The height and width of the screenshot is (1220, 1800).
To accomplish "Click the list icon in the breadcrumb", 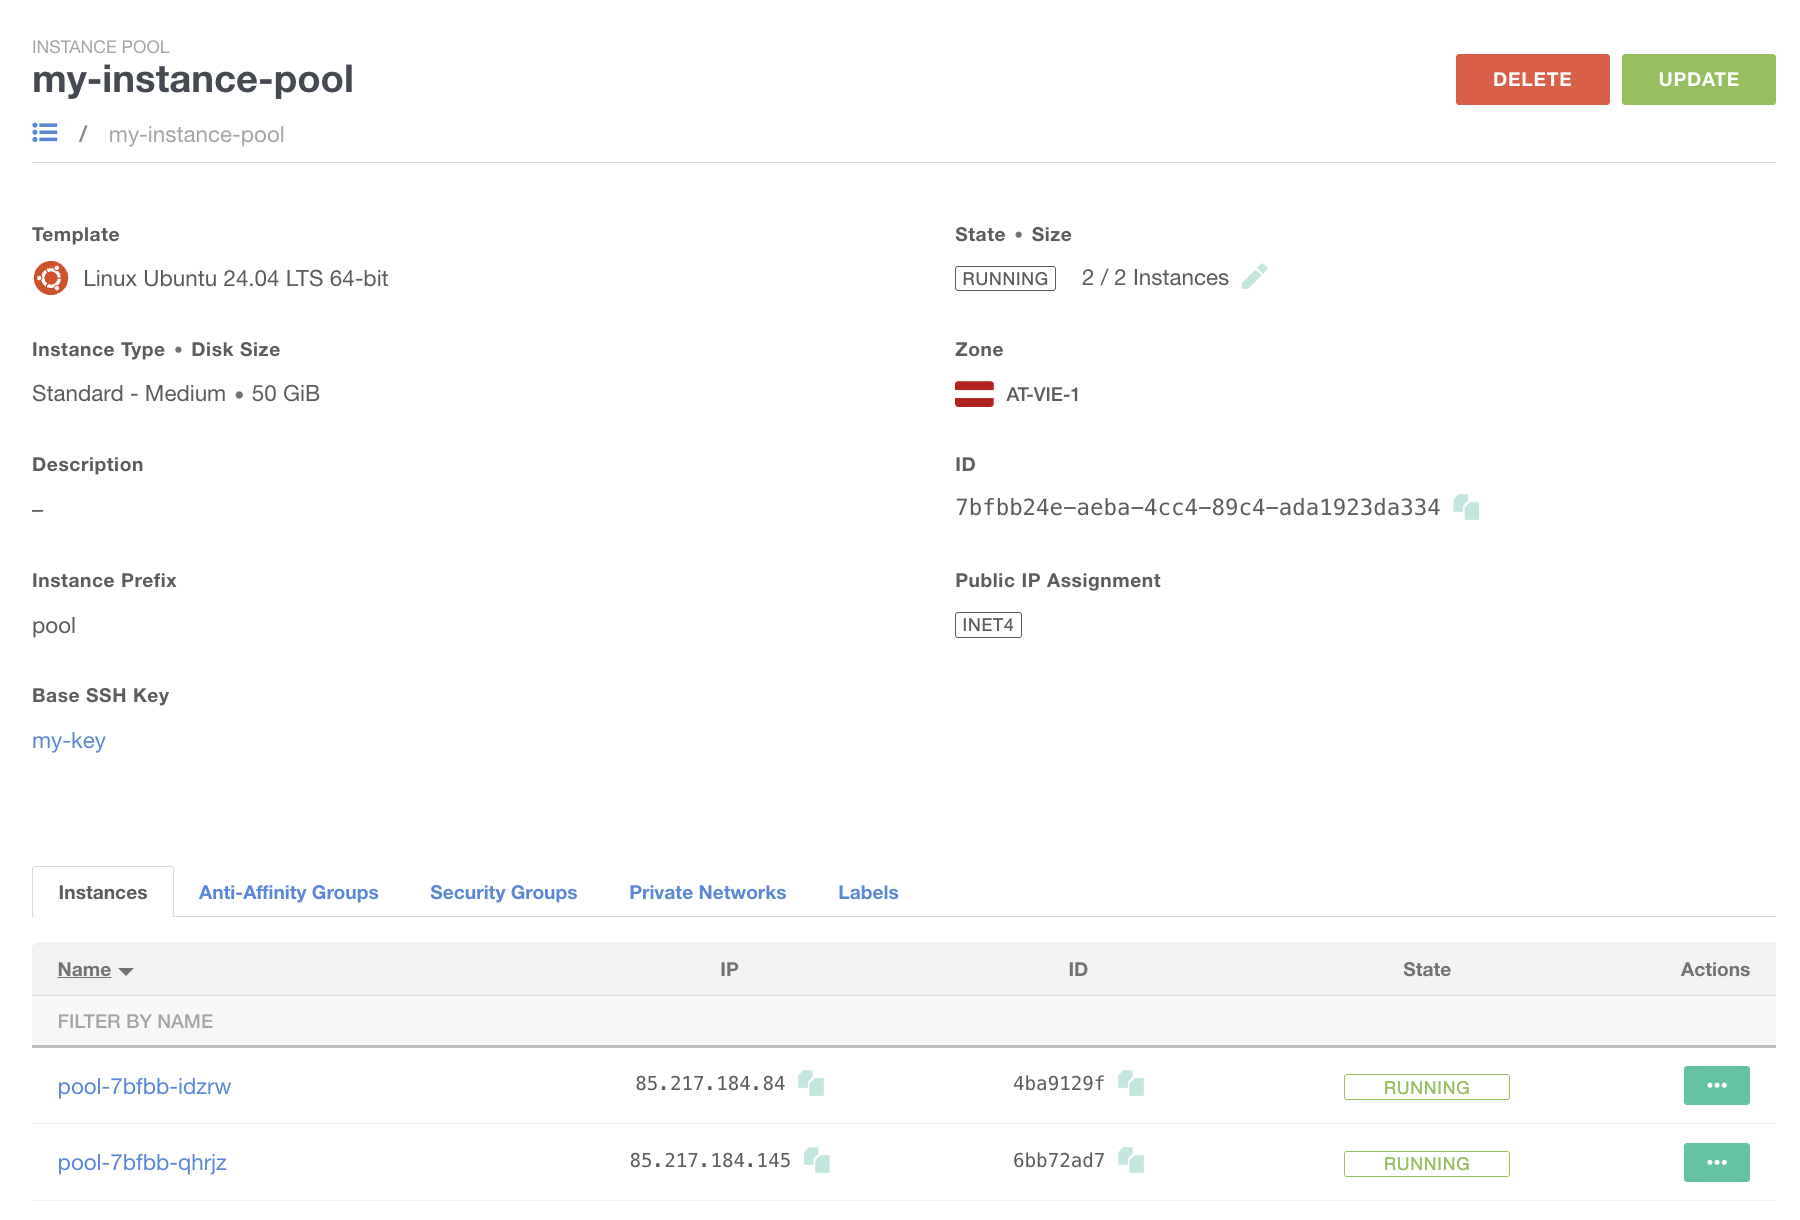I will click(x=45, y=133).
